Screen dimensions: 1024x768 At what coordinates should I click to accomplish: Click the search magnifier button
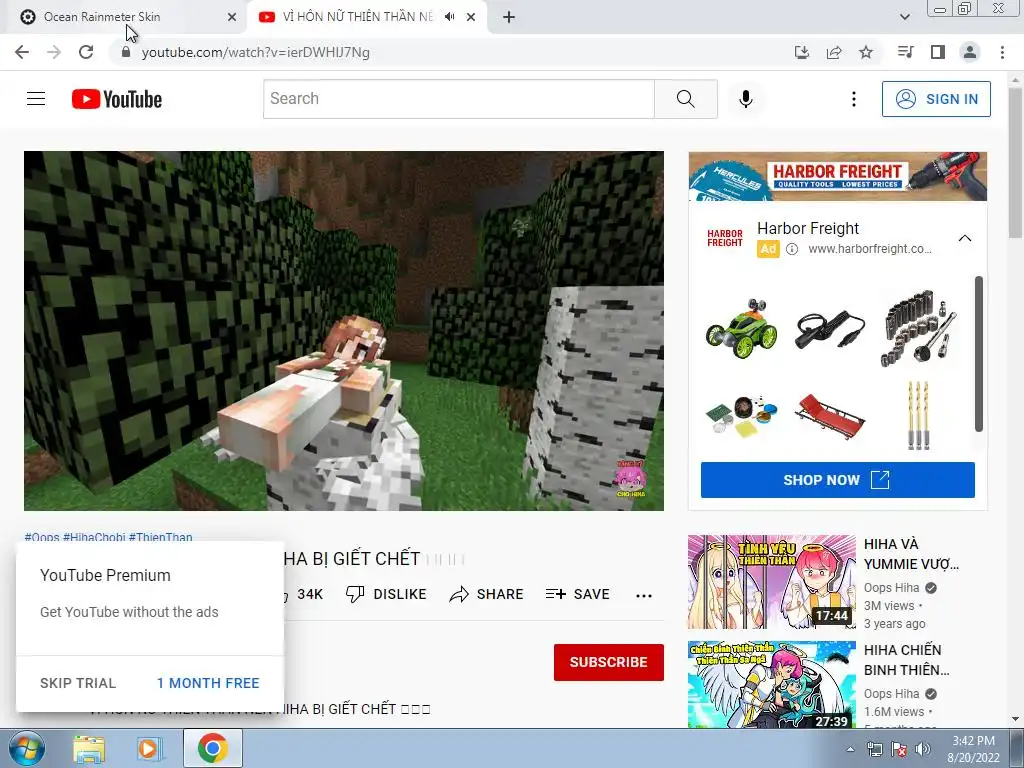686,99
